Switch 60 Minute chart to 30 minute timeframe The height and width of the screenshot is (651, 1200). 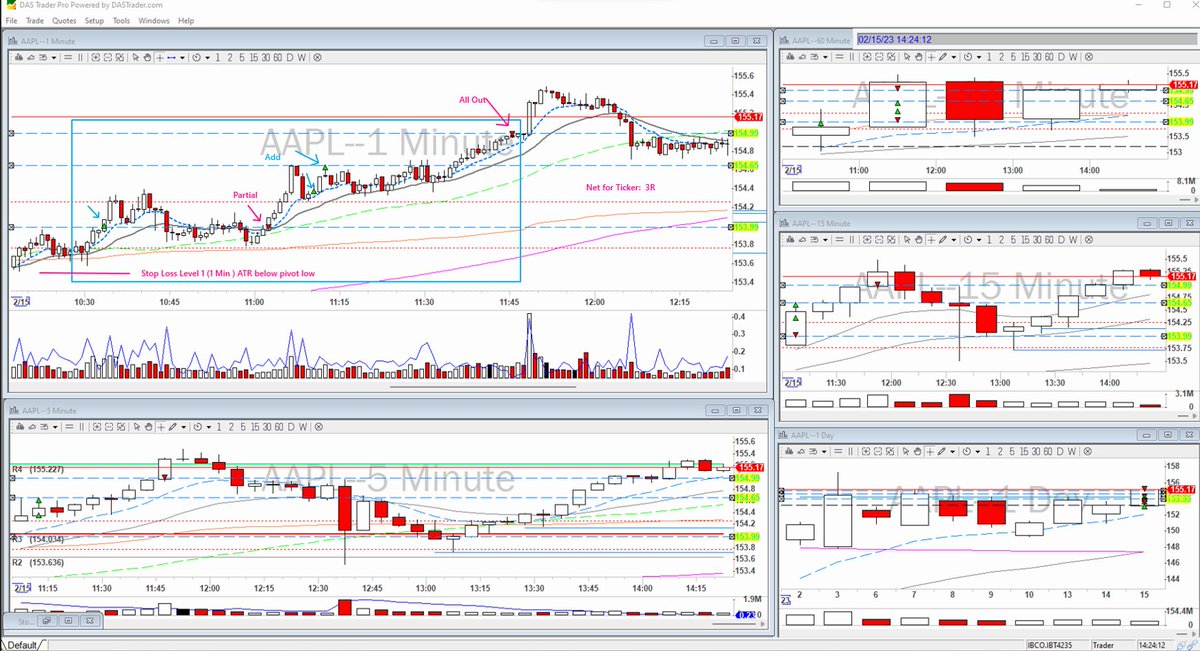click(x=1037, y=58)
